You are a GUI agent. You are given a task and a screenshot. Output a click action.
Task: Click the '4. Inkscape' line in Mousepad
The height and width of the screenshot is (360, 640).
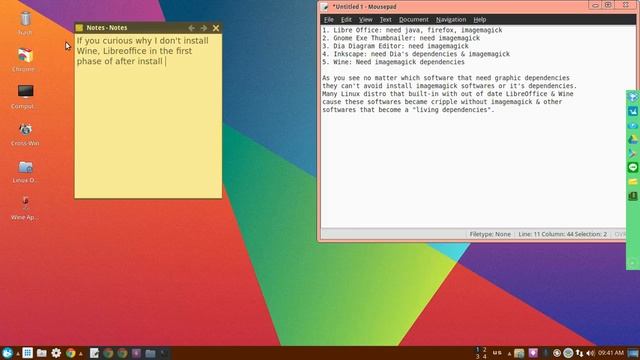point(416,54)
